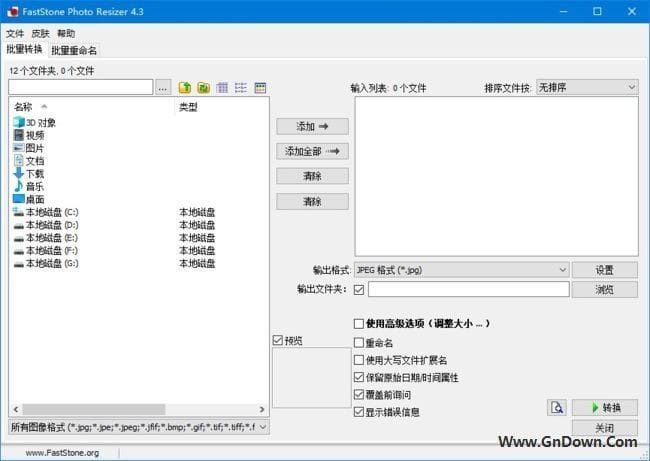Open the 3D 对象 folder

point(35,122)
